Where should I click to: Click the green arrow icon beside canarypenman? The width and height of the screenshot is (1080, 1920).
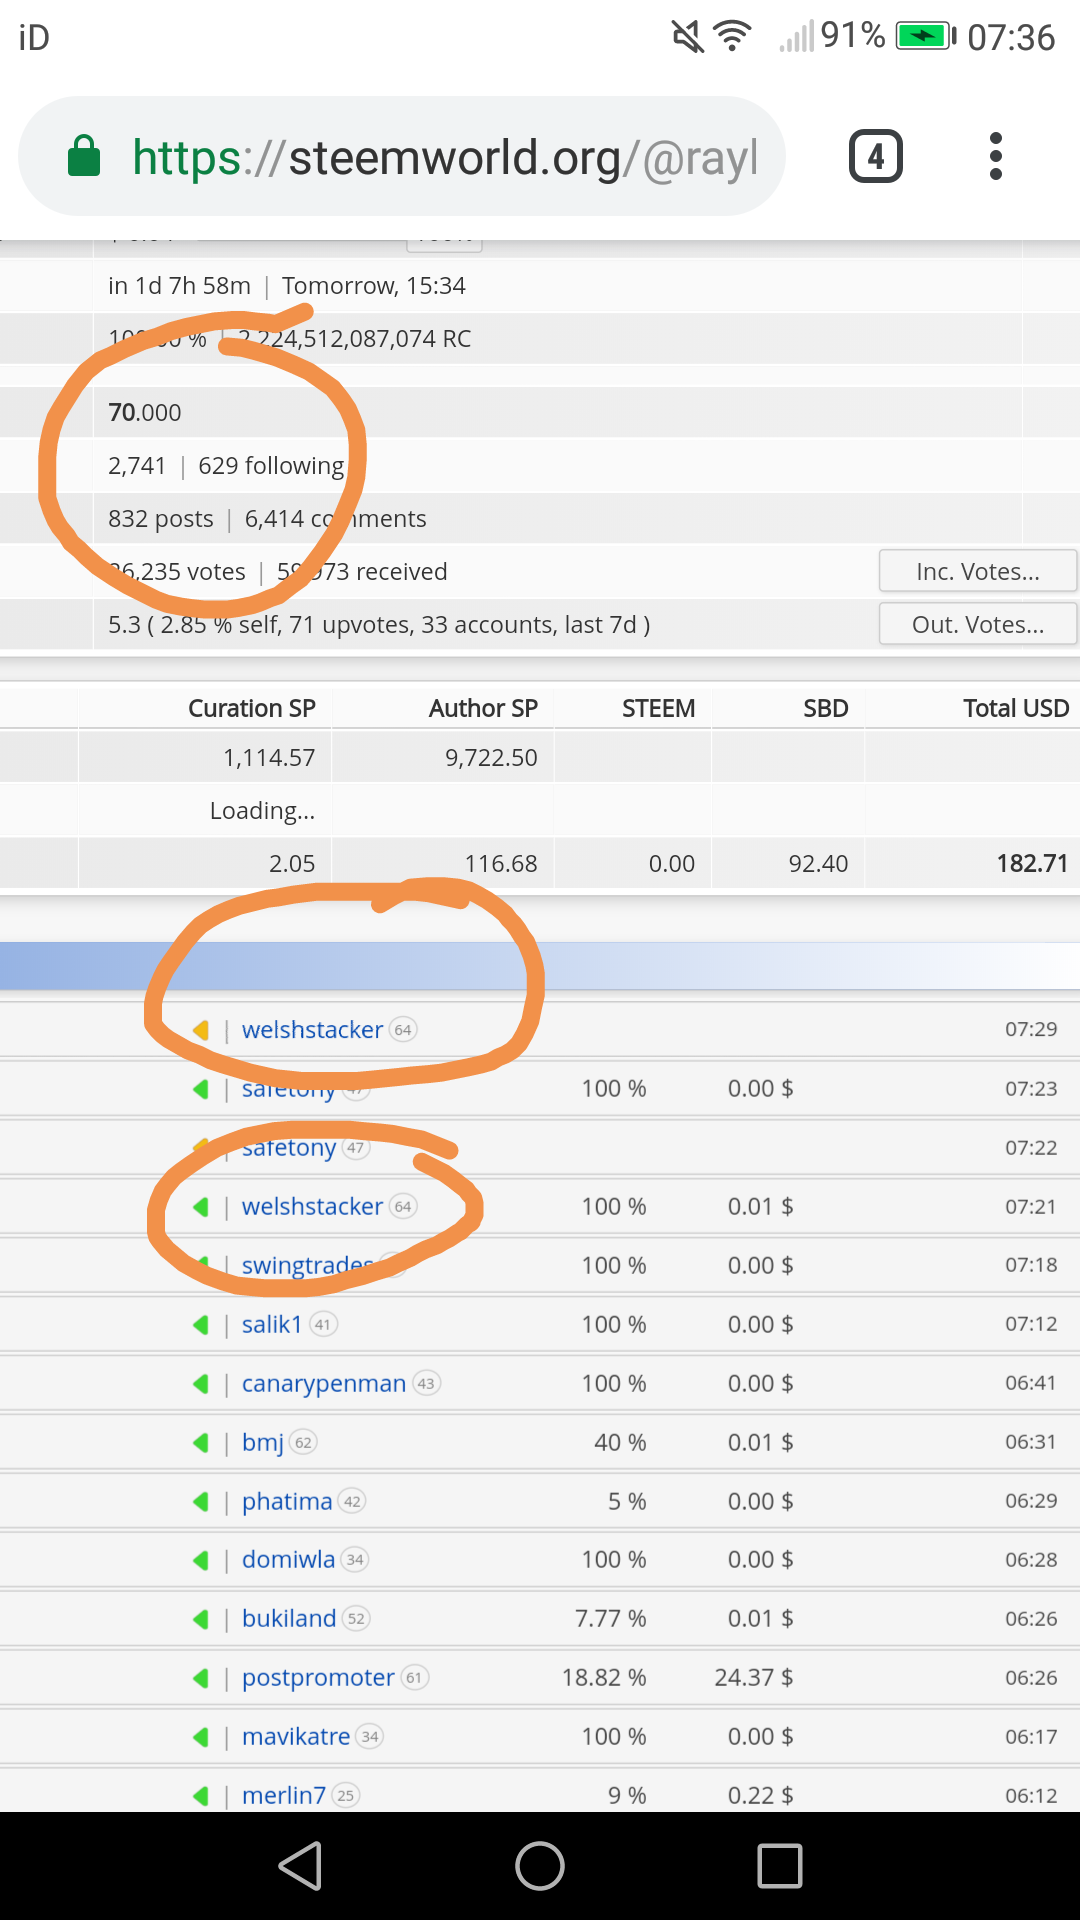[201, 1383]
